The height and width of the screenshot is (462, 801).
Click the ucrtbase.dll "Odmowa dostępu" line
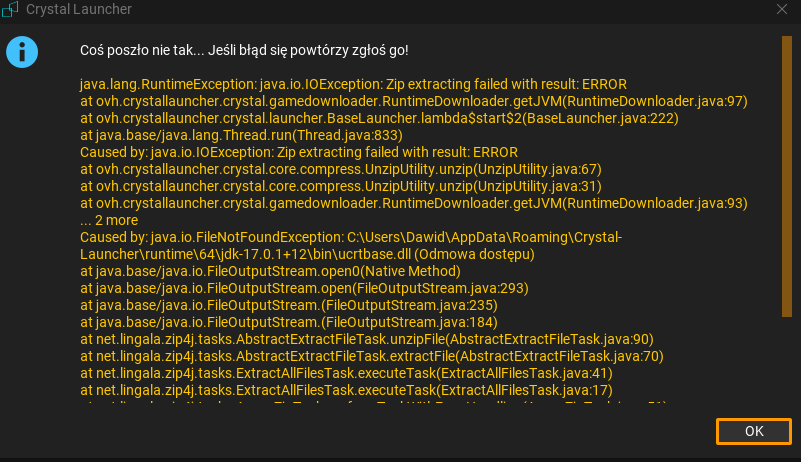tap(307, 254)
